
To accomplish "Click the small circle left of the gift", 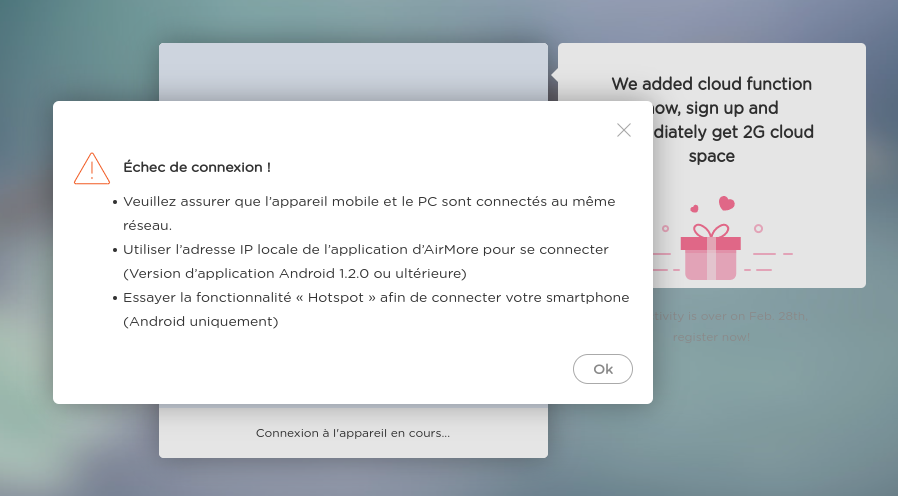I will [665, 228].
